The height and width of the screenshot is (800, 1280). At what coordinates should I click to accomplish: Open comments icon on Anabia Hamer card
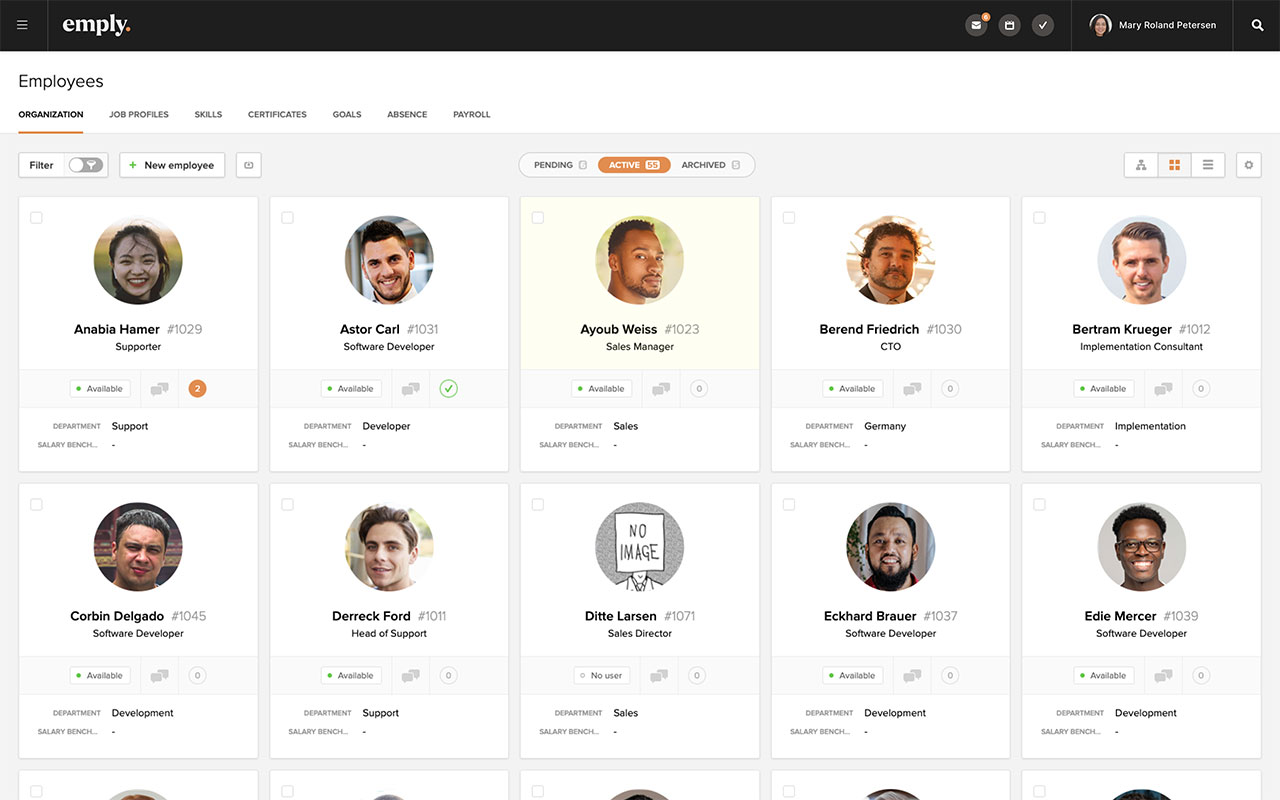159,389
